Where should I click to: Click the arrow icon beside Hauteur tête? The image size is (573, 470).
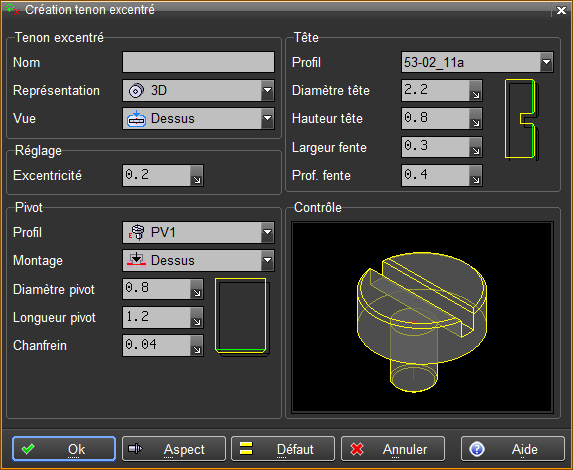475,118
